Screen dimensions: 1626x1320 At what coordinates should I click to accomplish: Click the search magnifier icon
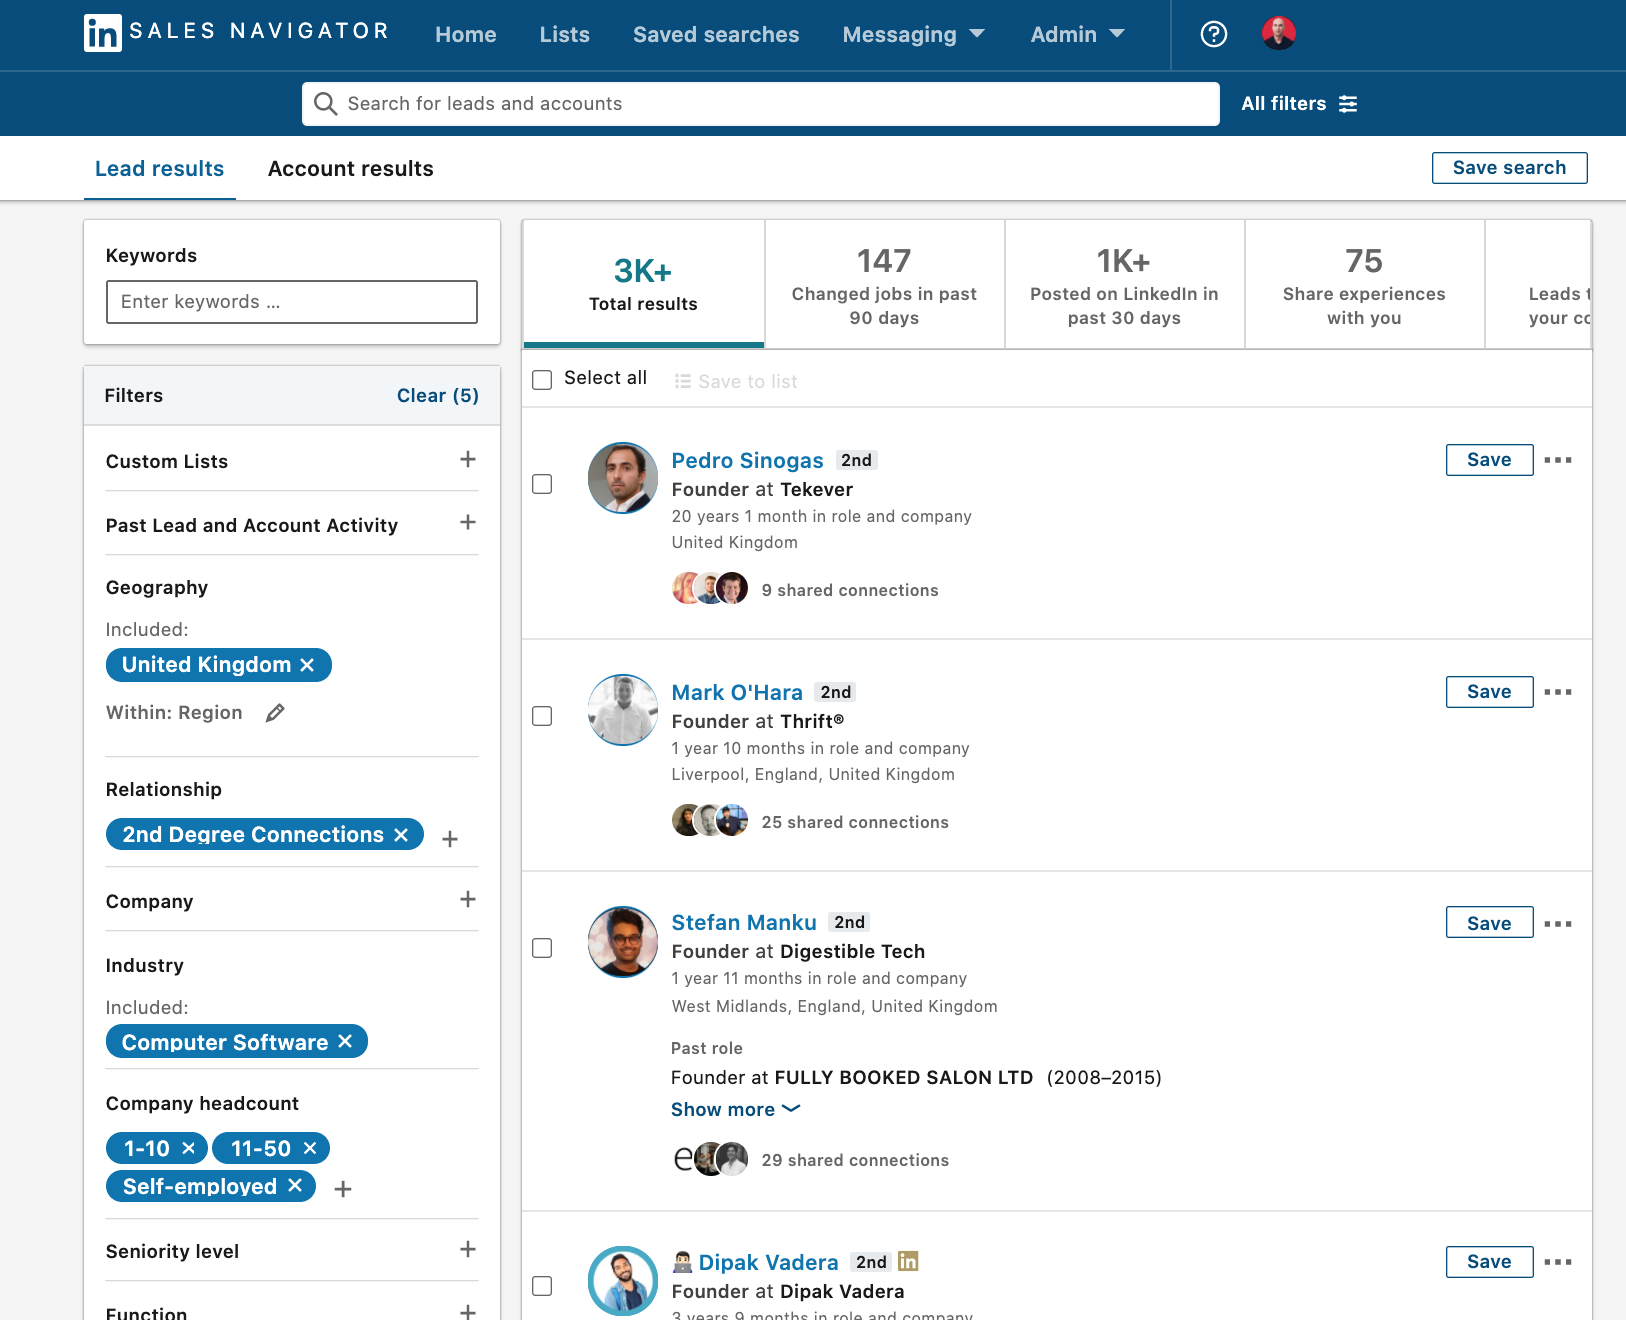[x=325, y=104]
